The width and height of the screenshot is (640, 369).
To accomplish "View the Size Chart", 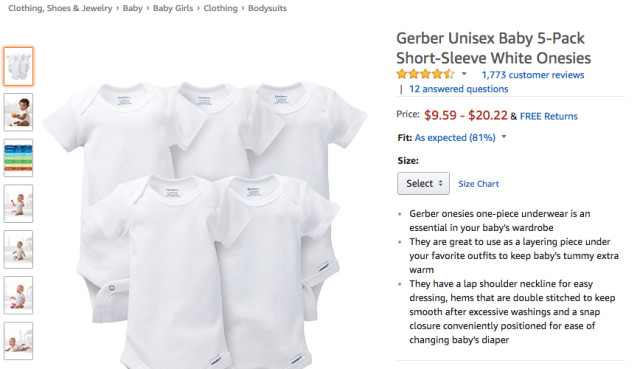I will tap(478, 184).
